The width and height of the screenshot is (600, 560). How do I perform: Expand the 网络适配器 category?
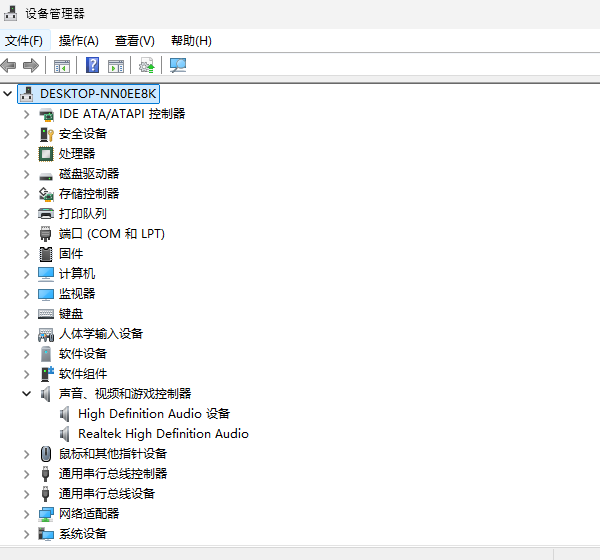point(27,514)
